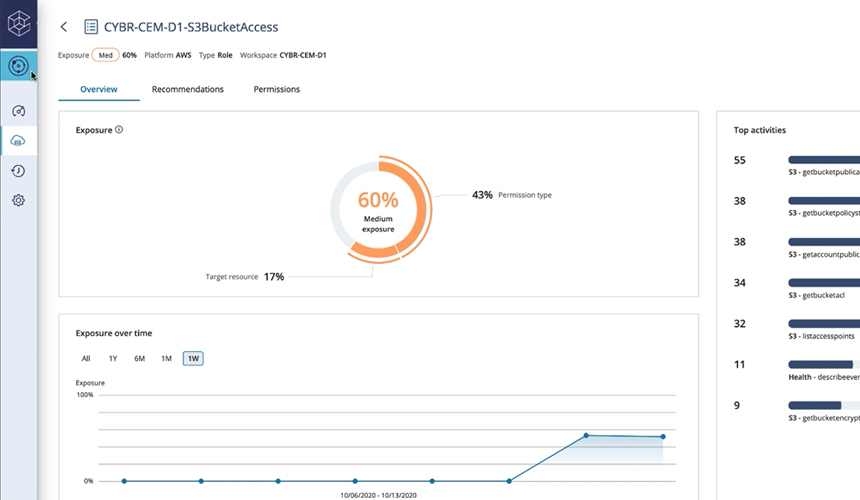Click the Target resource 17% label

(x=245, y=277)
